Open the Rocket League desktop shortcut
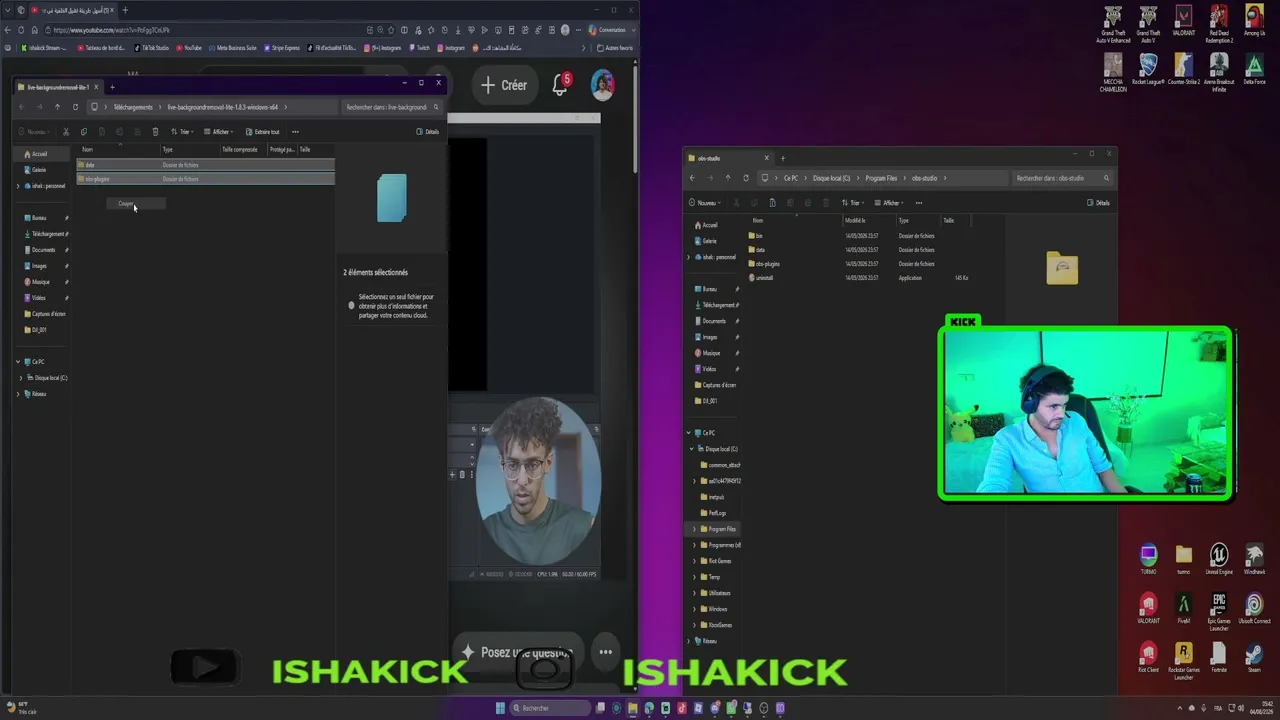The image size is (1280, 720). (1148, 69)
